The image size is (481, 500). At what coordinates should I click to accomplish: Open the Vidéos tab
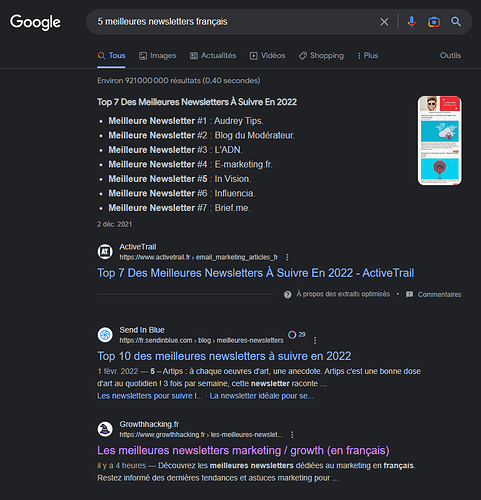click(x=267, y=56)
